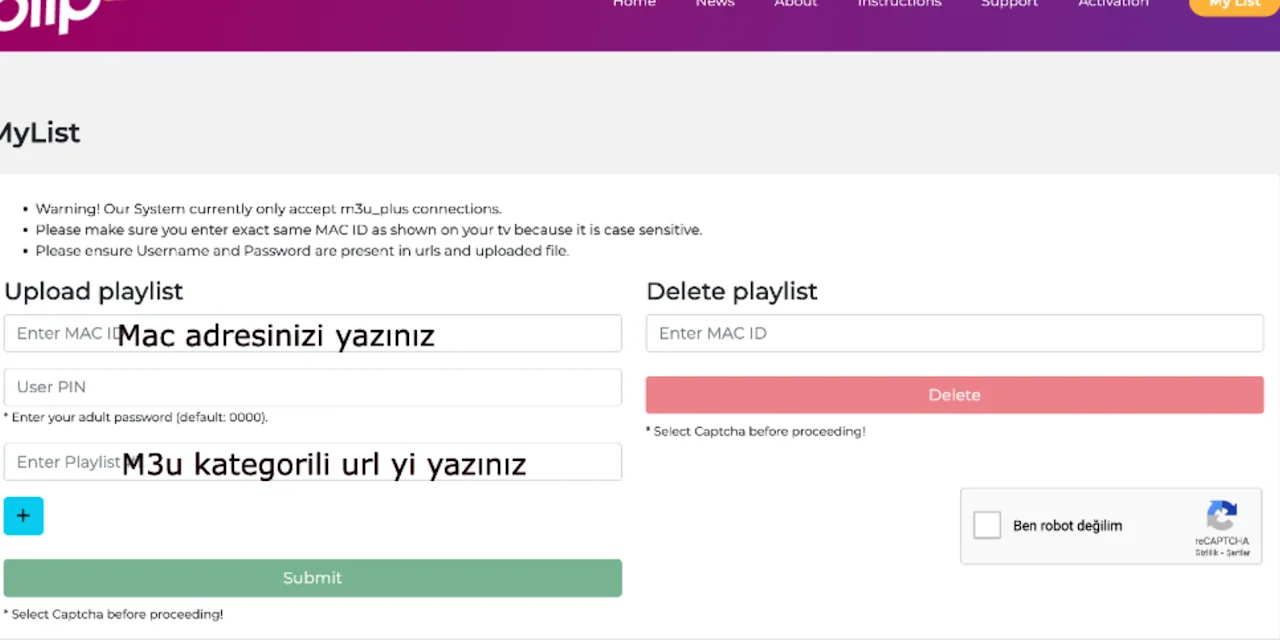
Task: Click the red Delete button
Action: tap(955, 395)
